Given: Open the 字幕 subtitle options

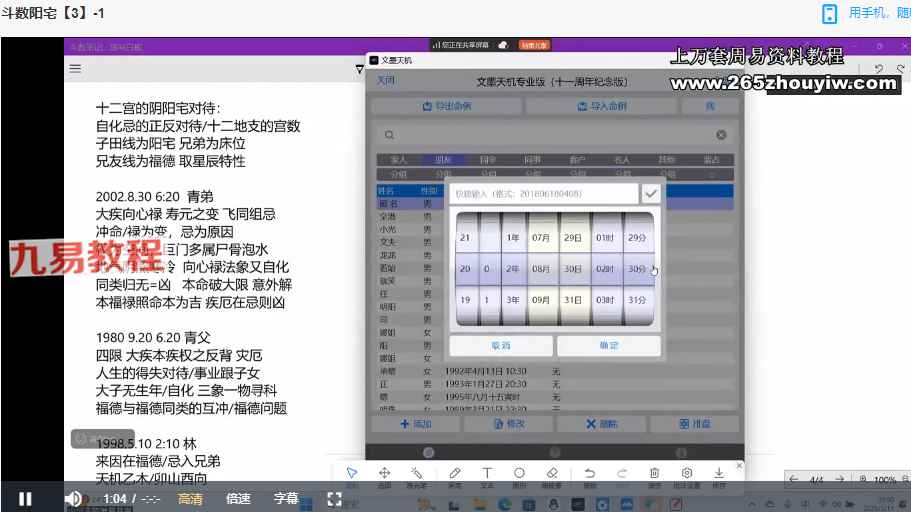Looking at the screenshot, I should (286, 498).
